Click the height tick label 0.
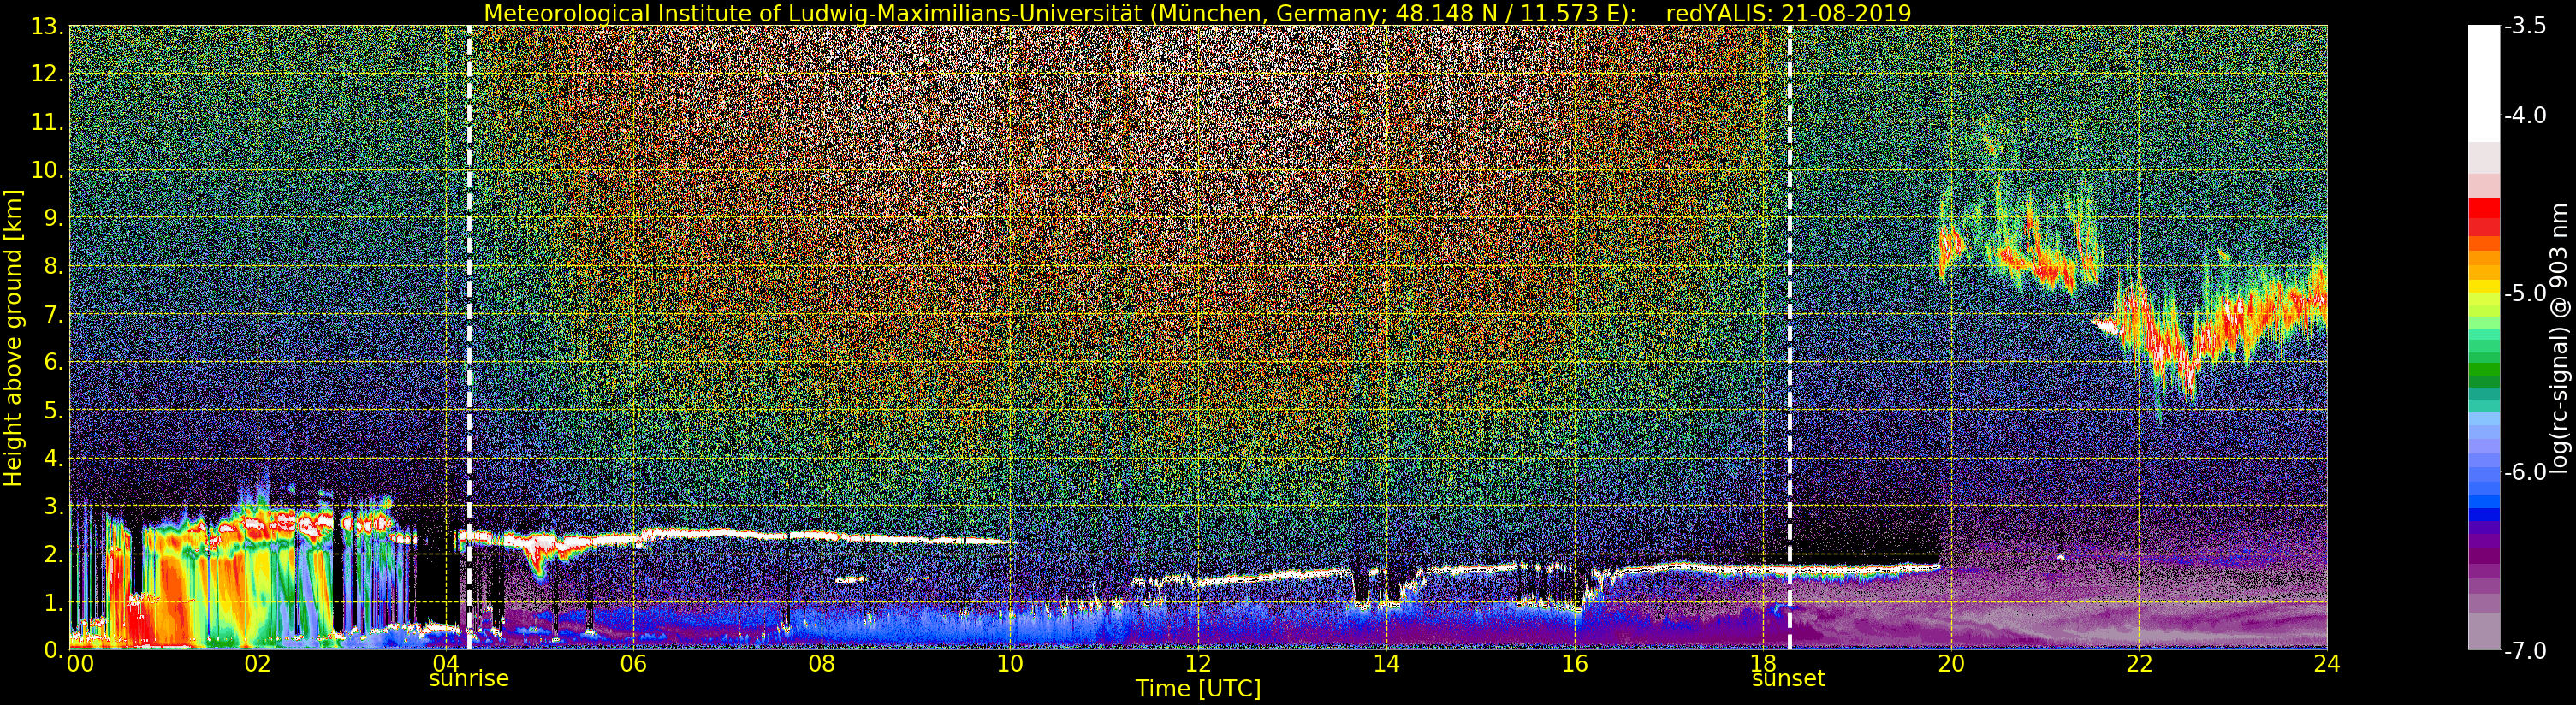2576x705 pixels. pyautogui.click(x=54, y=650)
